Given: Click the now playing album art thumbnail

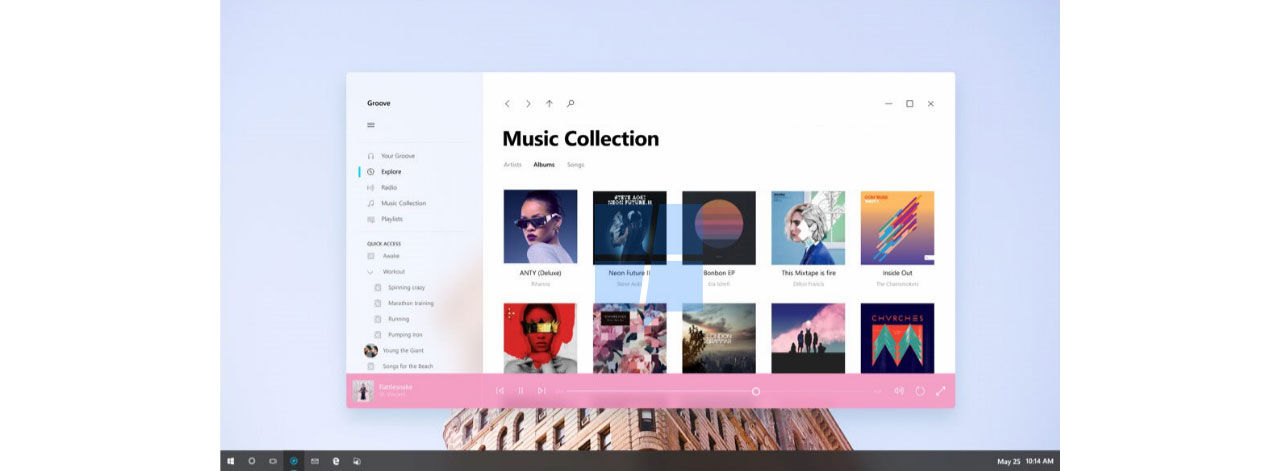Looking at the screenshot, I should coord(363,391).
